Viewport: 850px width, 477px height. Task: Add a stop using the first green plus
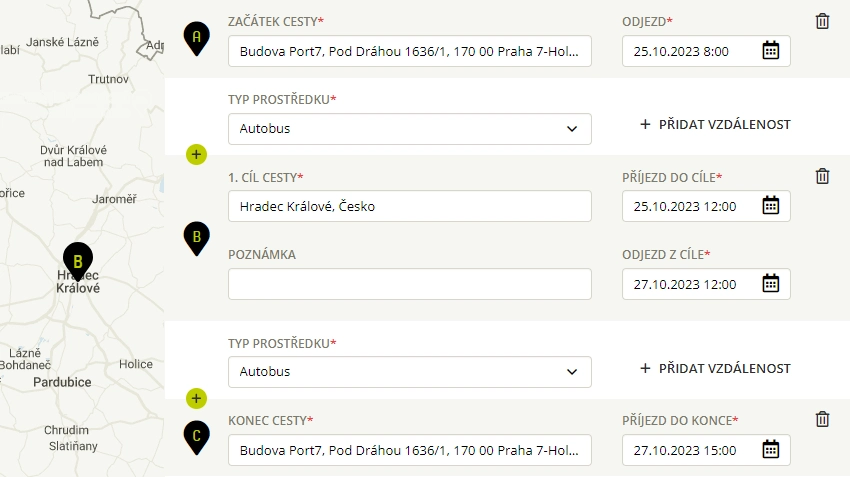point(196,154)
